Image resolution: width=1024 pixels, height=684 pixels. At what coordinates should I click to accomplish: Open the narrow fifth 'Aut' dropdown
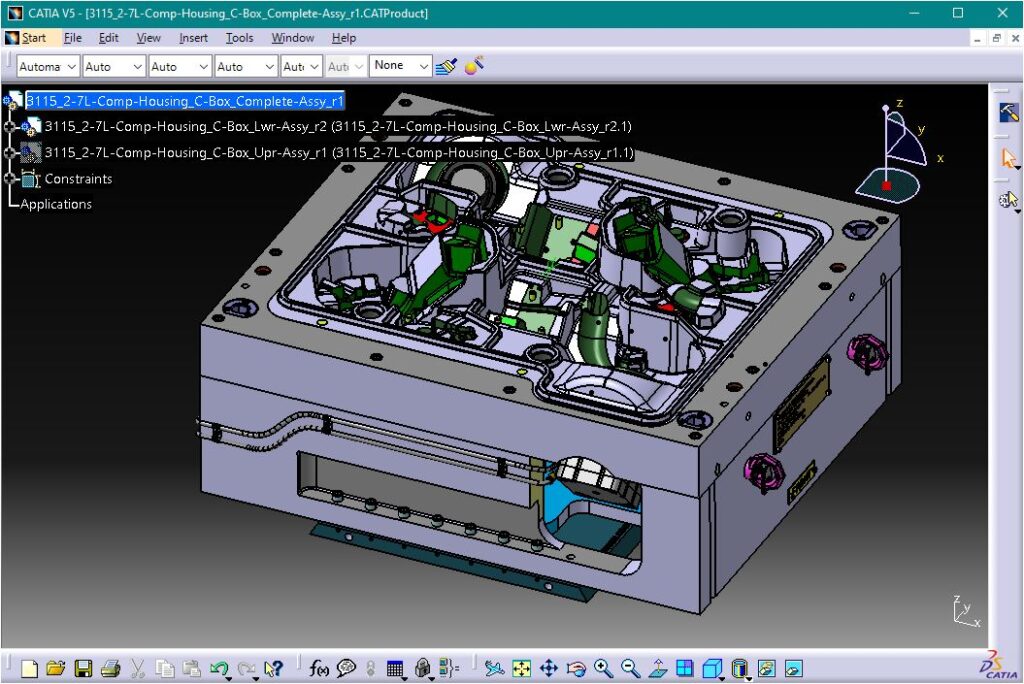(301, 66)
